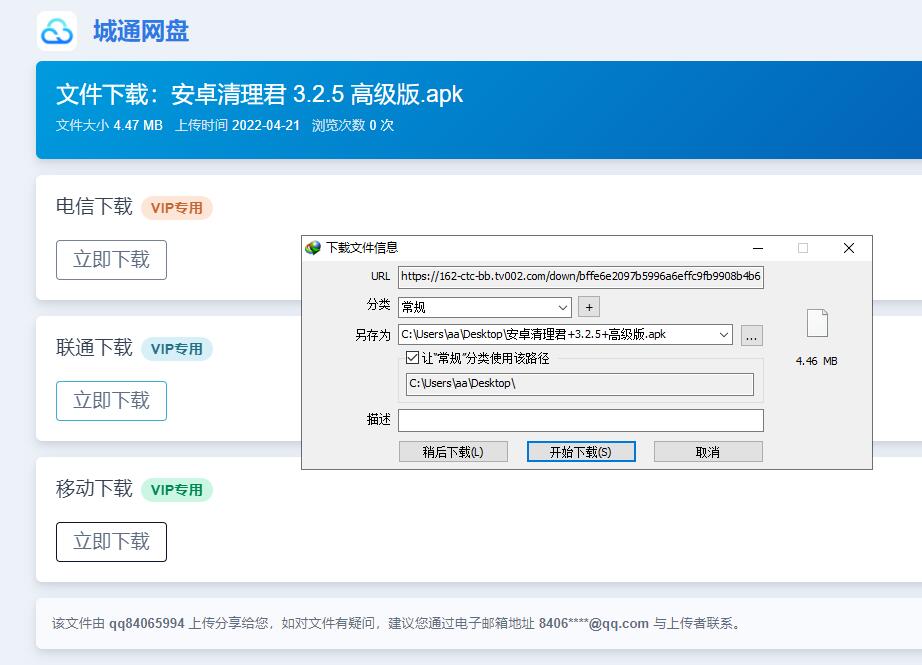
Task: Click the 取消 button in the dialog
Action: (707, 451)
